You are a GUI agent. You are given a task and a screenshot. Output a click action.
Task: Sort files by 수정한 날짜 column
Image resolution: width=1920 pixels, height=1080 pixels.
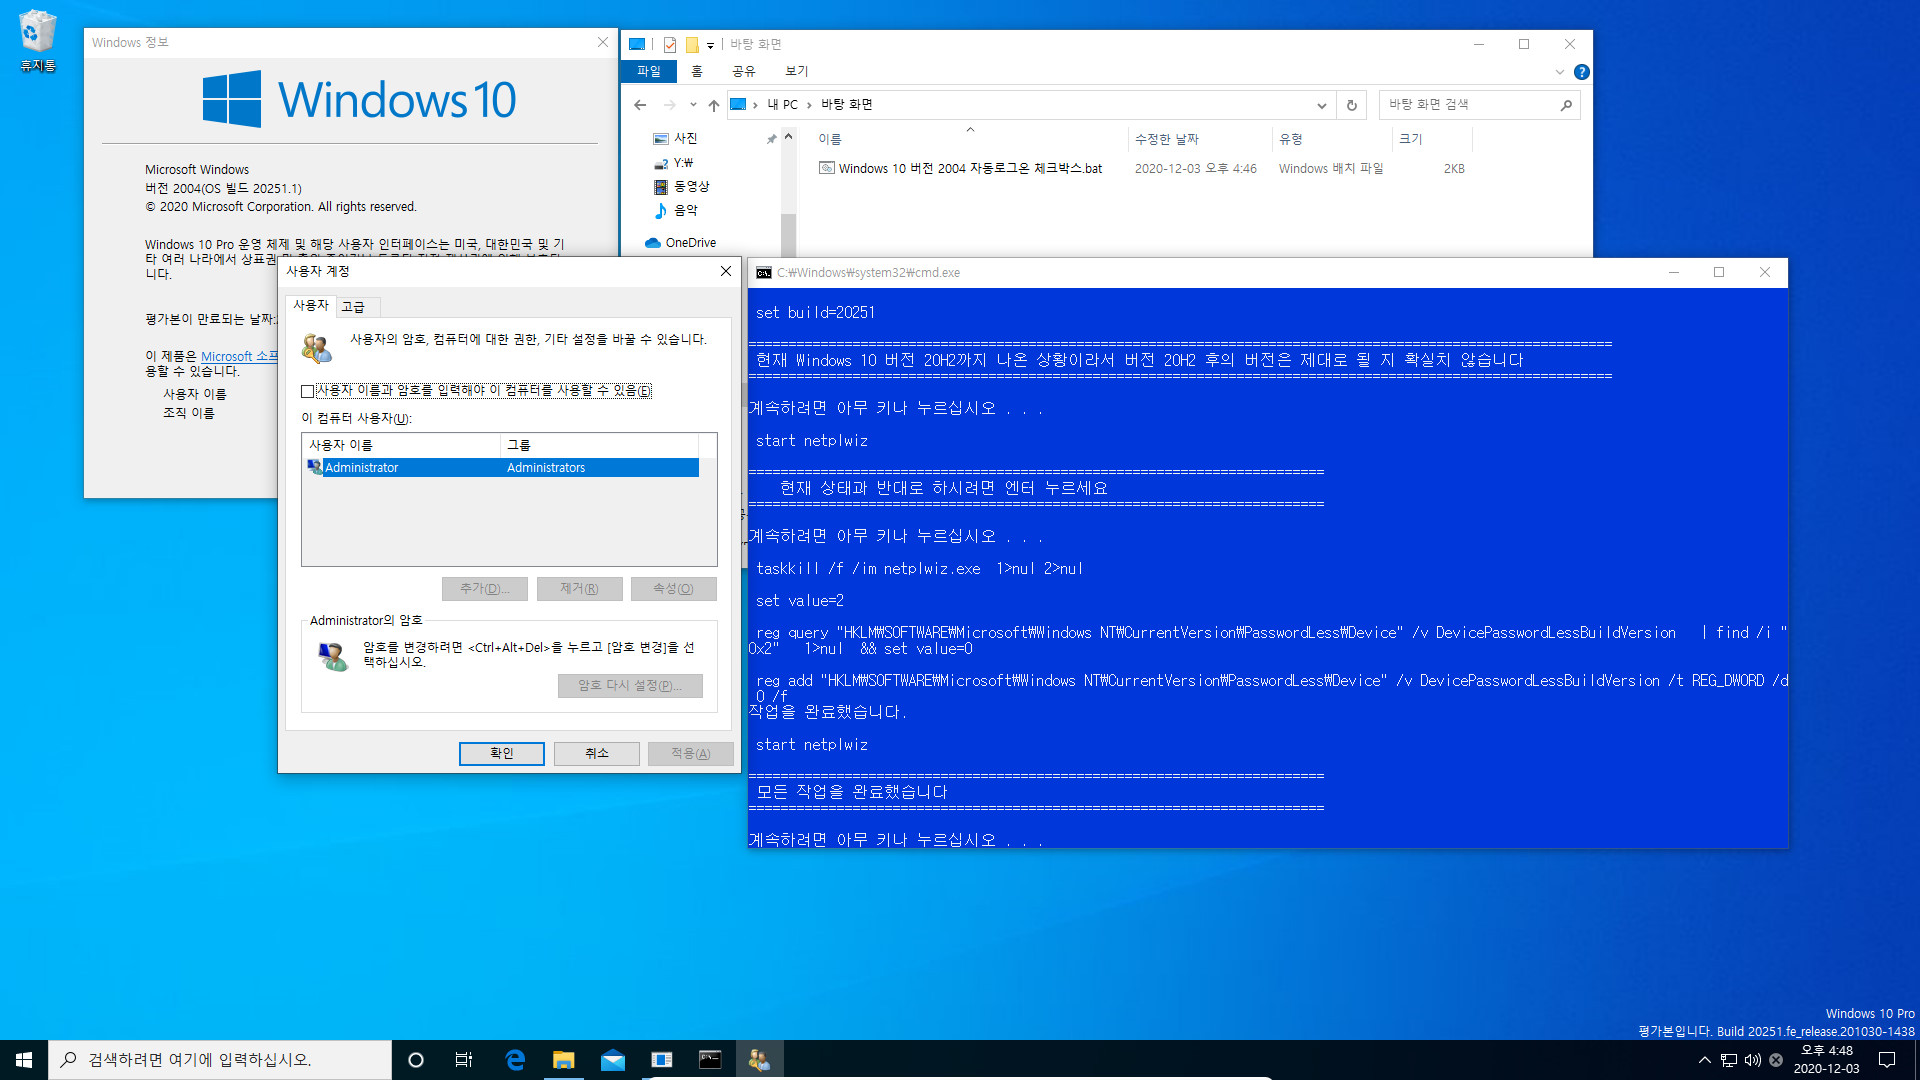click(1200, 139)
